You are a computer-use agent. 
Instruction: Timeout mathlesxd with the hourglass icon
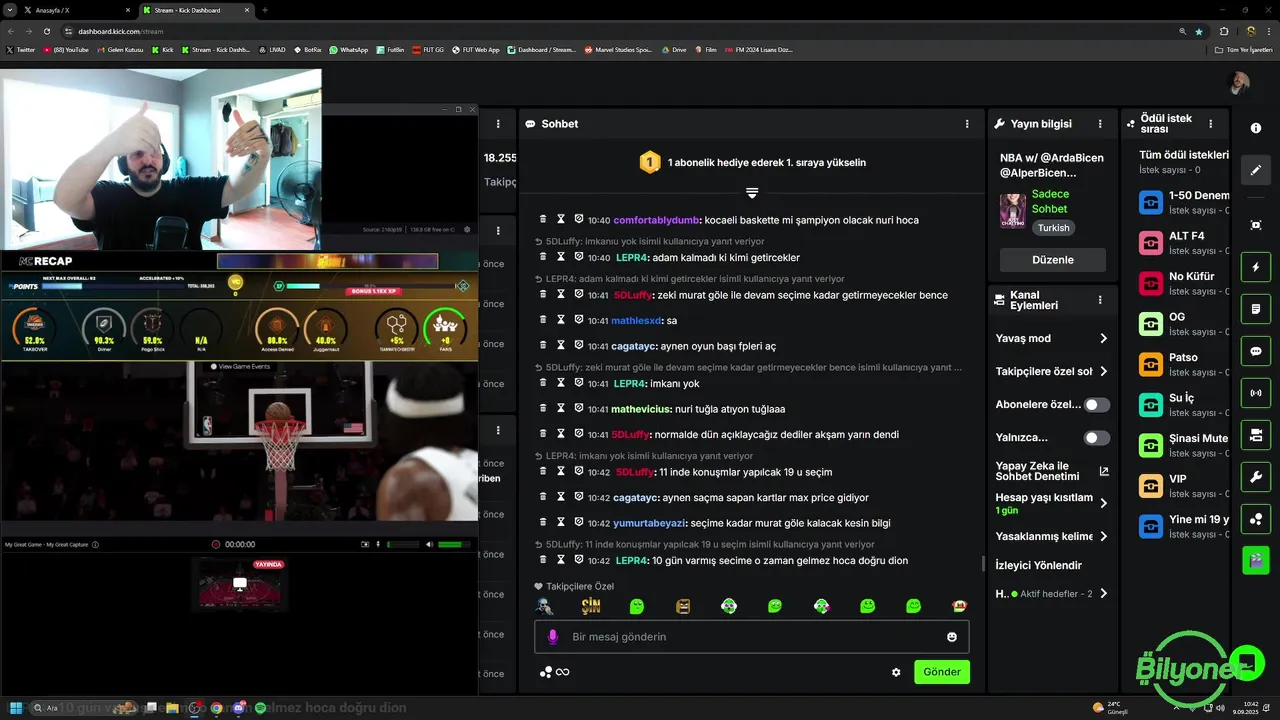coord(561,320)
